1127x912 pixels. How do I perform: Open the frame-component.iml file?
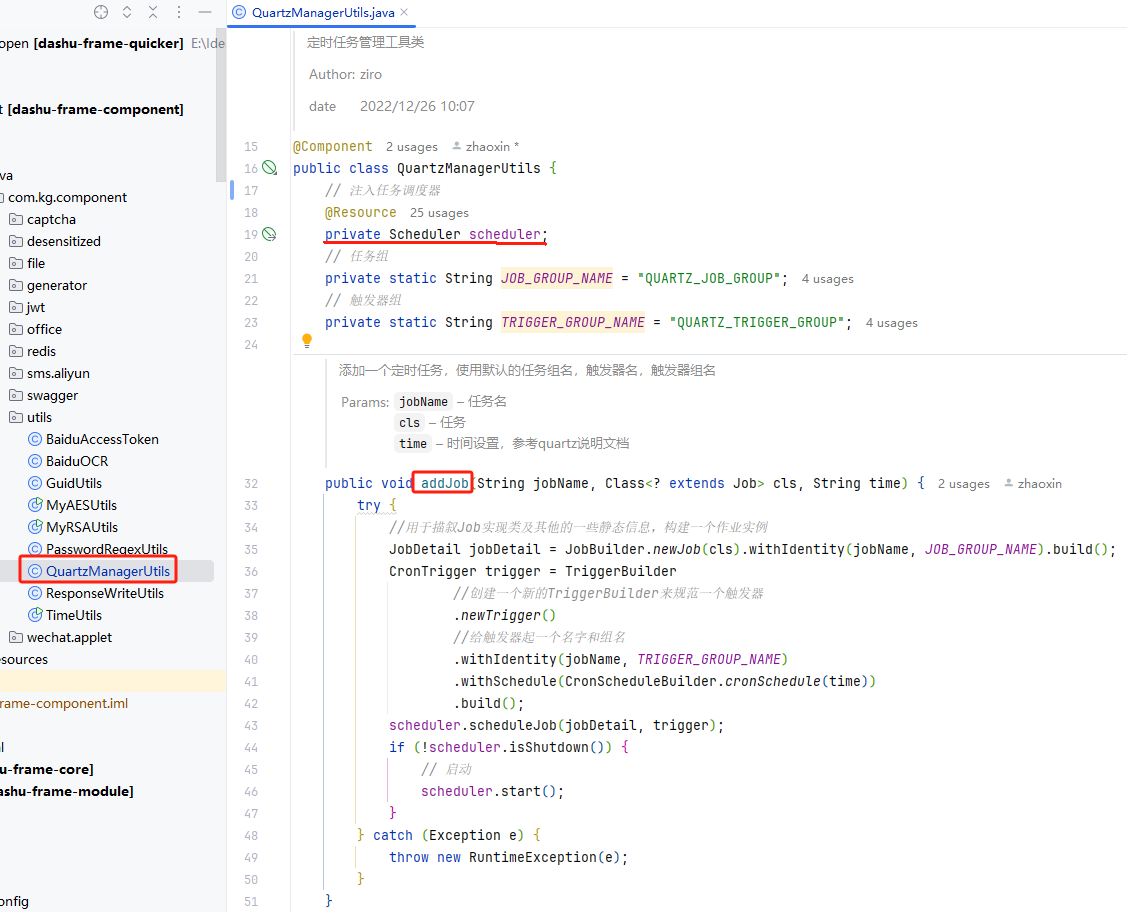tap(64, 704)
